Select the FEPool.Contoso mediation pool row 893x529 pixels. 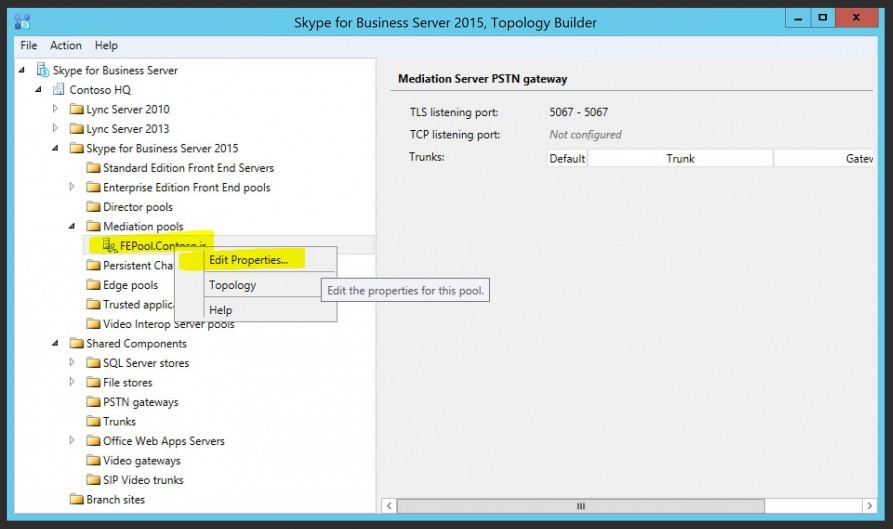(228, 245)
